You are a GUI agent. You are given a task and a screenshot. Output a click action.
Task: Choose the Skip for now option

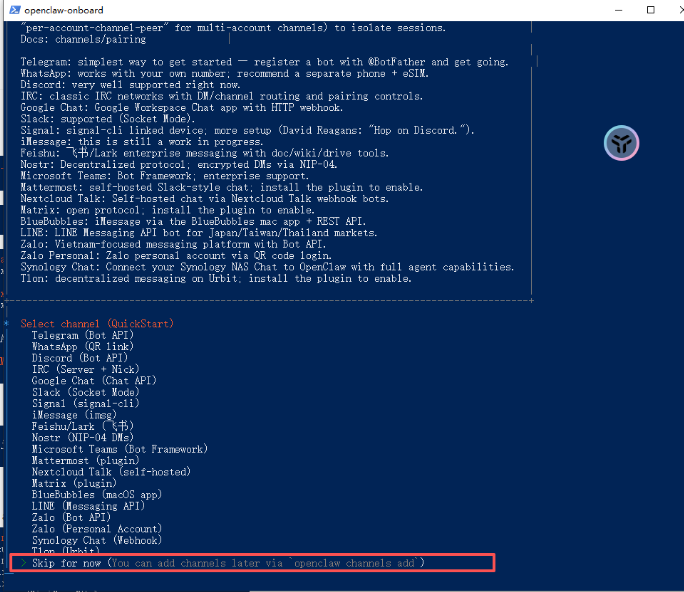pyautogui.click(x=252, y=563)
